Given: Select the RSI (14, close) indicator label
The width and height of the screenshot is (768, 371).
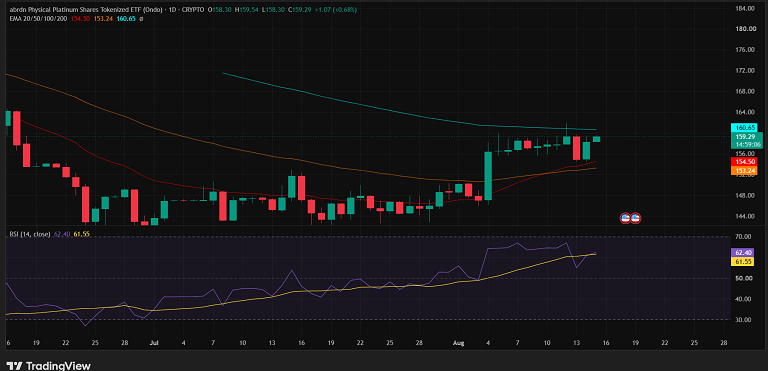Looking at the screenshot, I should [x=30, y=234].
